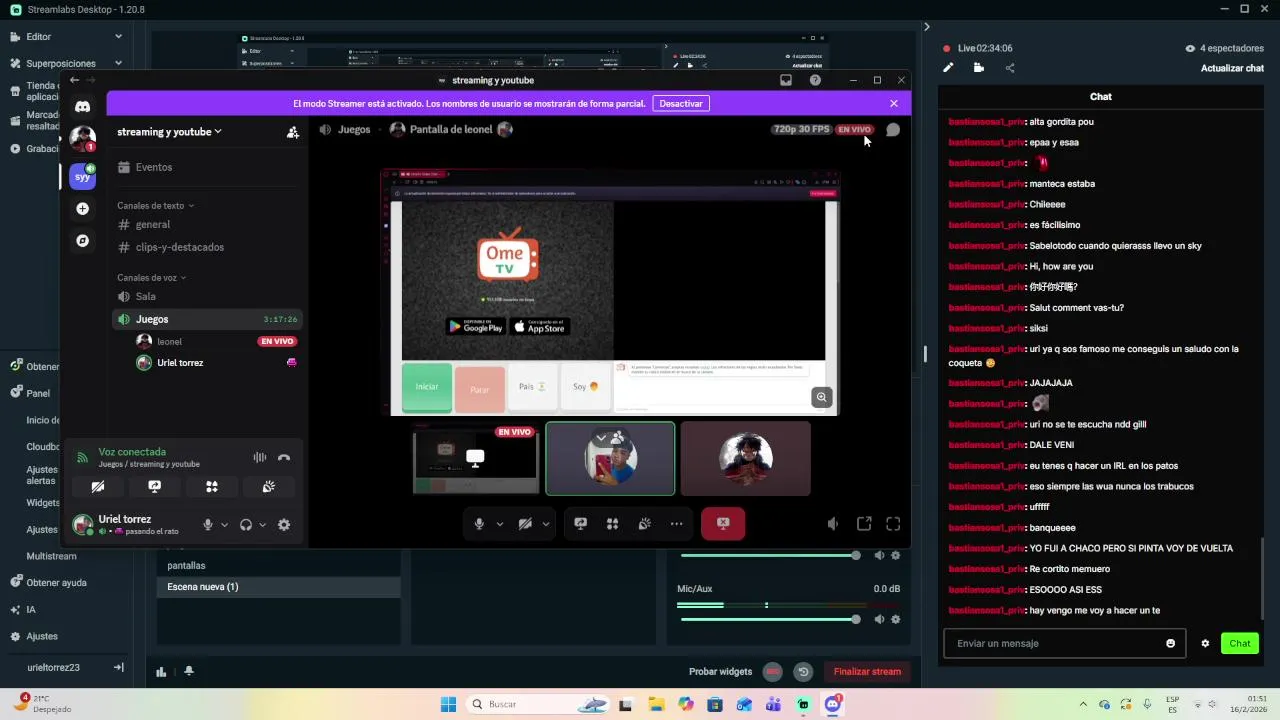The width and height of the screenshot is (1280, 720).
Task: Click the invite members icon beside server name
Action: pyautogui.click(x=293, y=132)
